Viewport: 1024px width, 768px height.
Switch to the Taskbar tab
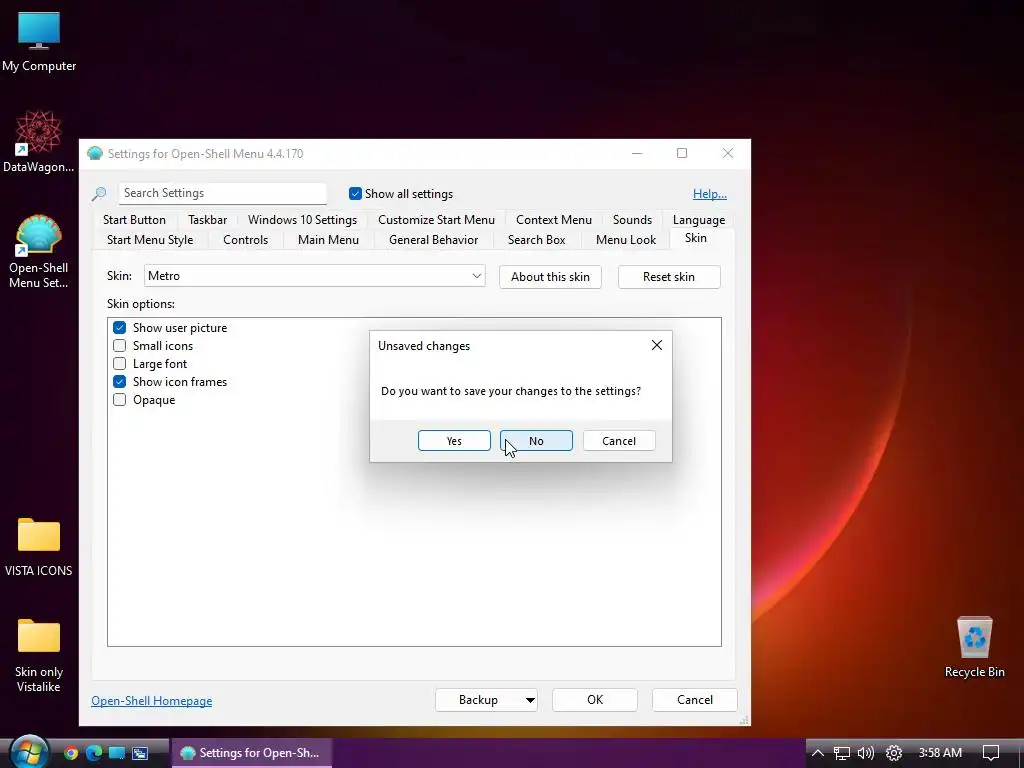(x=208, y=219)
